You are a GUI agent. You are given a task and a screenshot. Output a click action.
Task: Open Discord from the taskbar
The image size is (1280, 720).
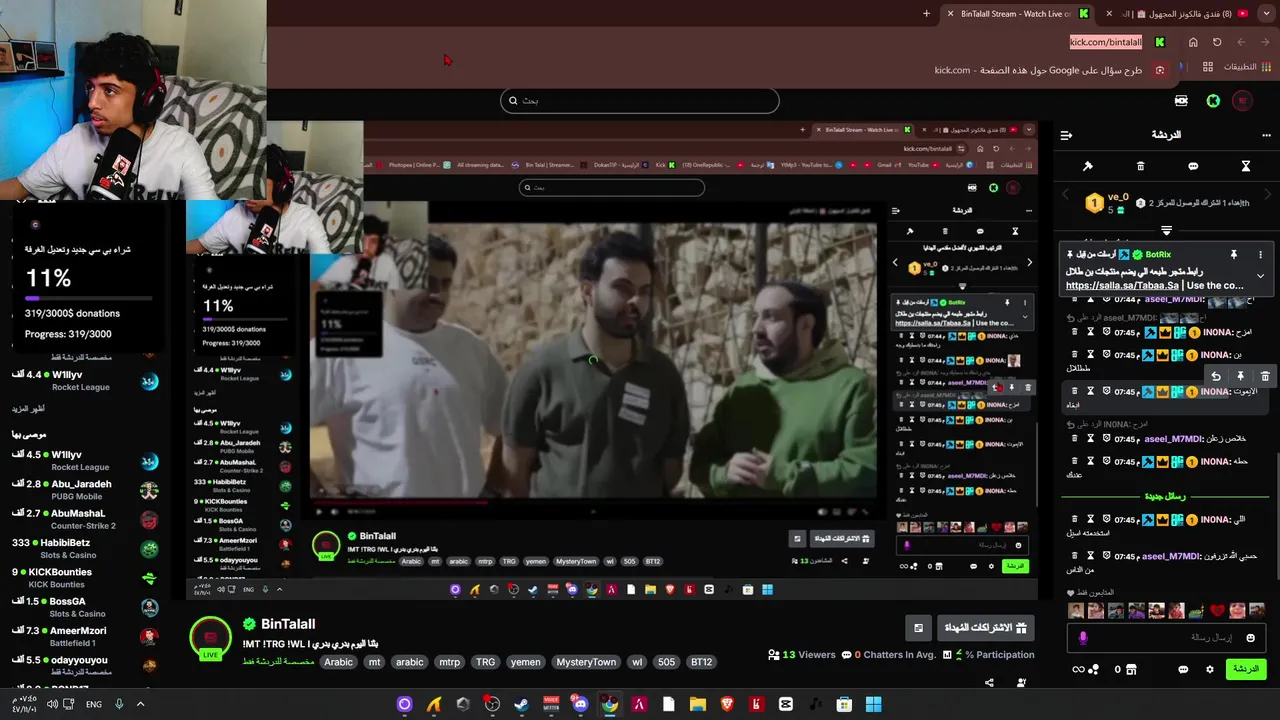click(580, 704)
